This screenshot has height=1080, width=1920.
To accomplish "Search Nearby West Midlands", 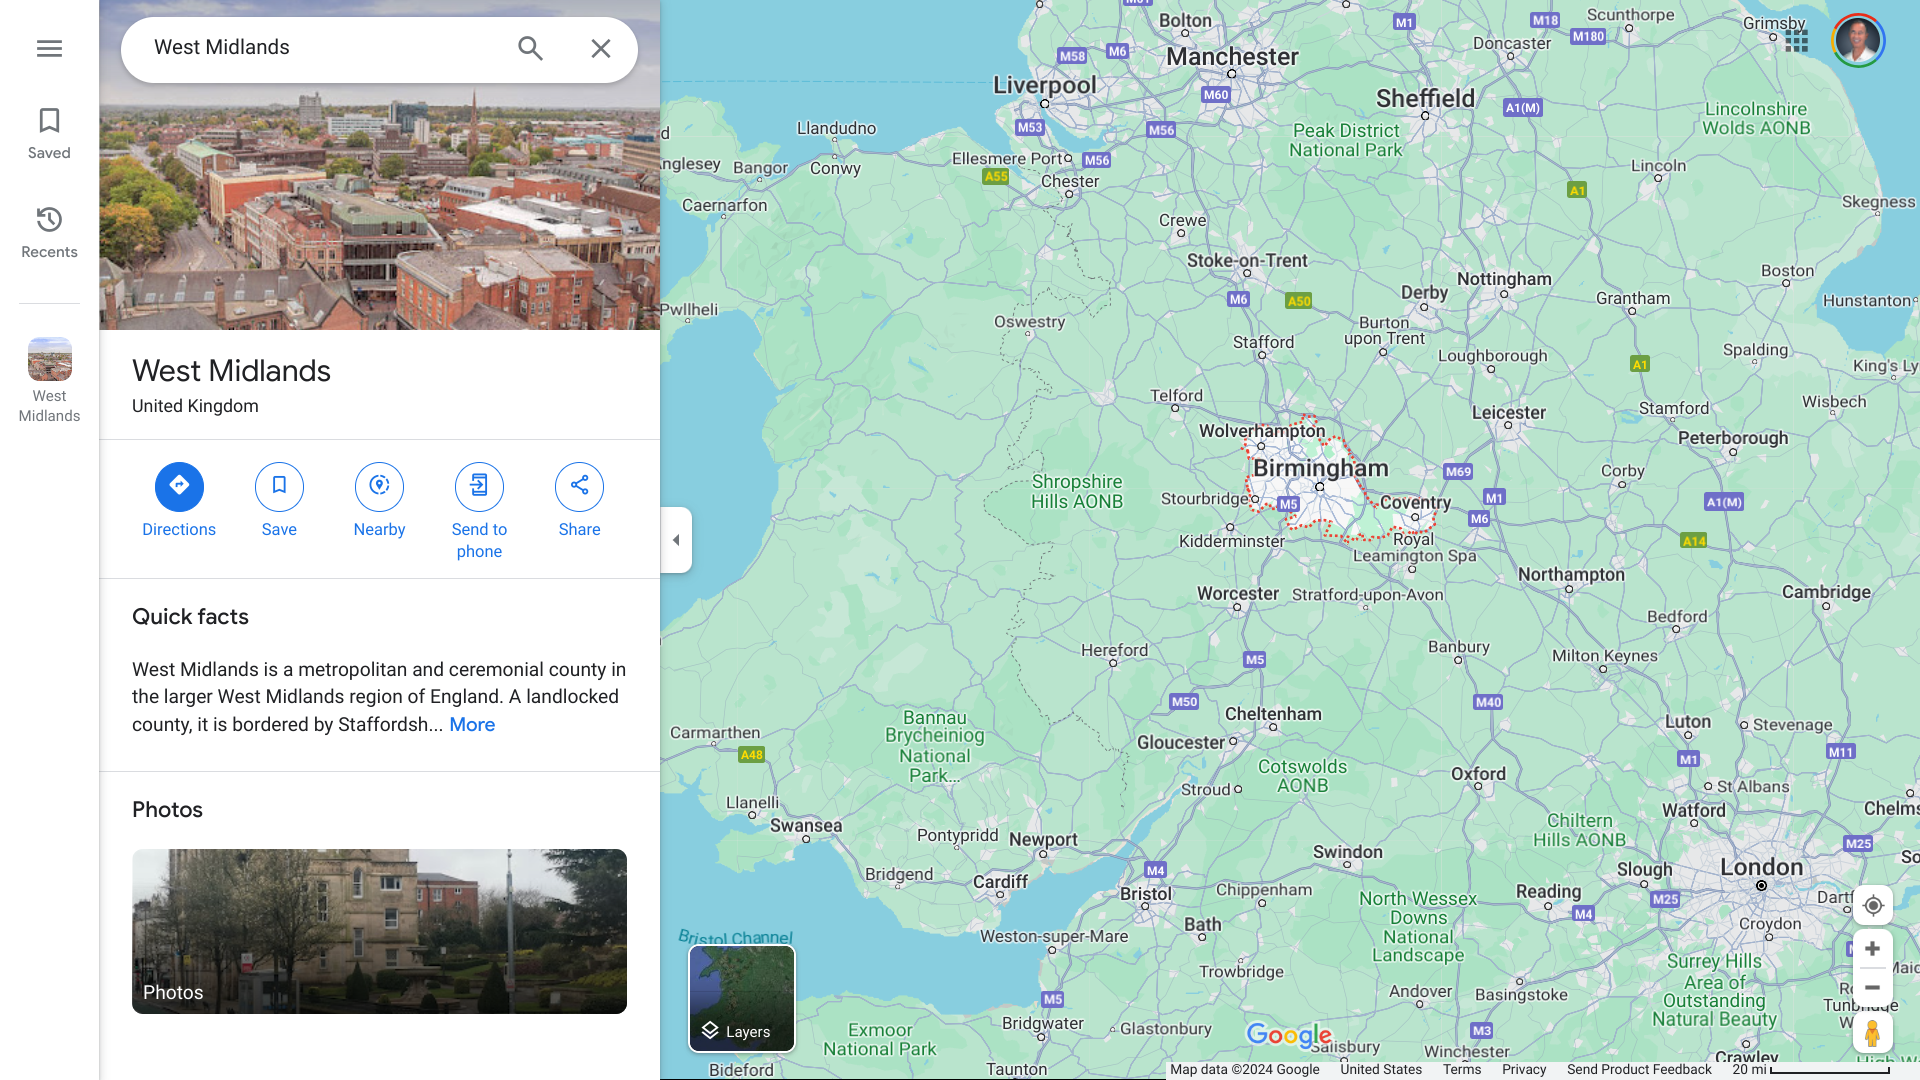I will click(379, 487).
